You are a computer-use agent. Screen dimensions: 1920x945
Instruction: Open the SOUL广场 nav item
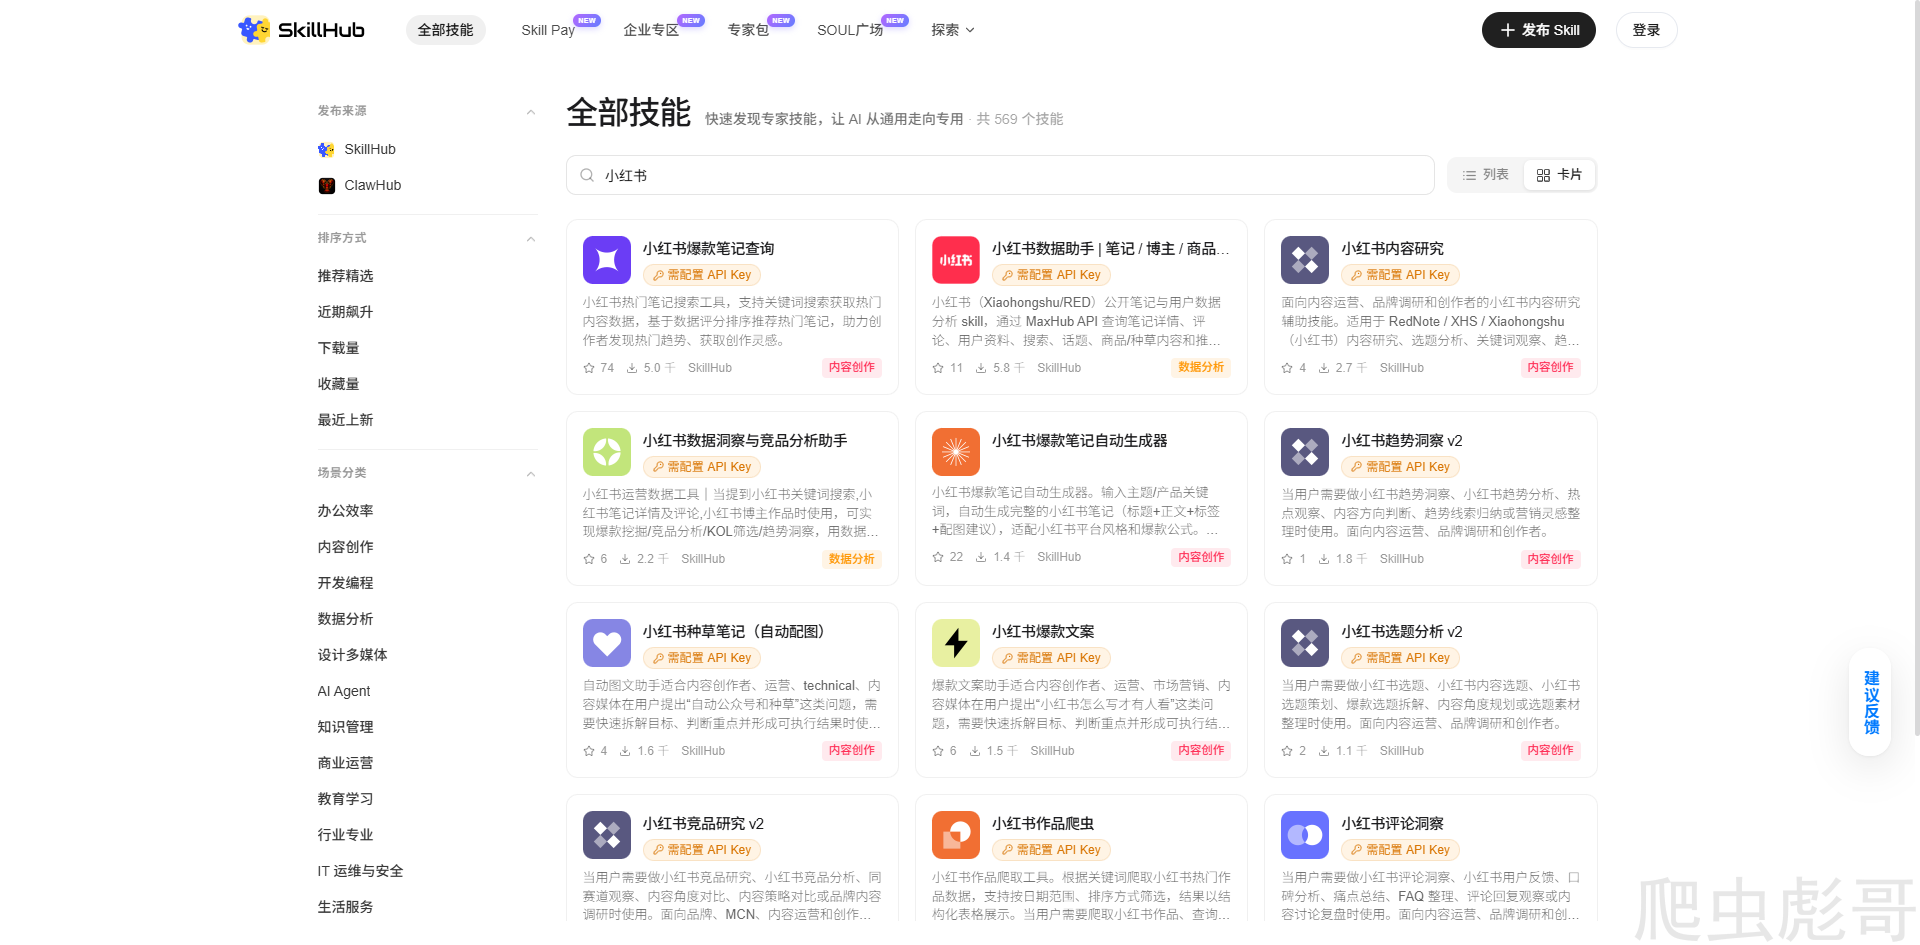[x=850, y=30]
